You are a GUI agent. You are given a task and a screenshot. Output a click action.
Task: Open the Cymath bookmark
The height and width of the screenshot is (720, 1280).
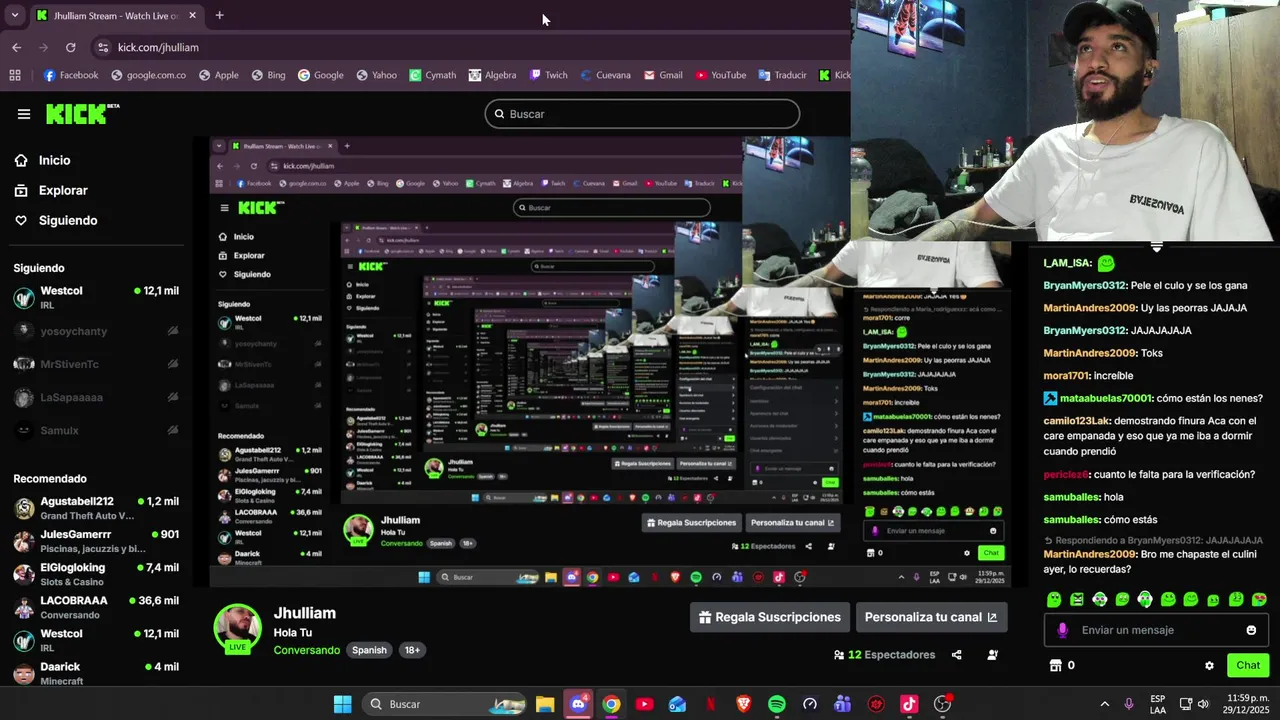point(432,75)
